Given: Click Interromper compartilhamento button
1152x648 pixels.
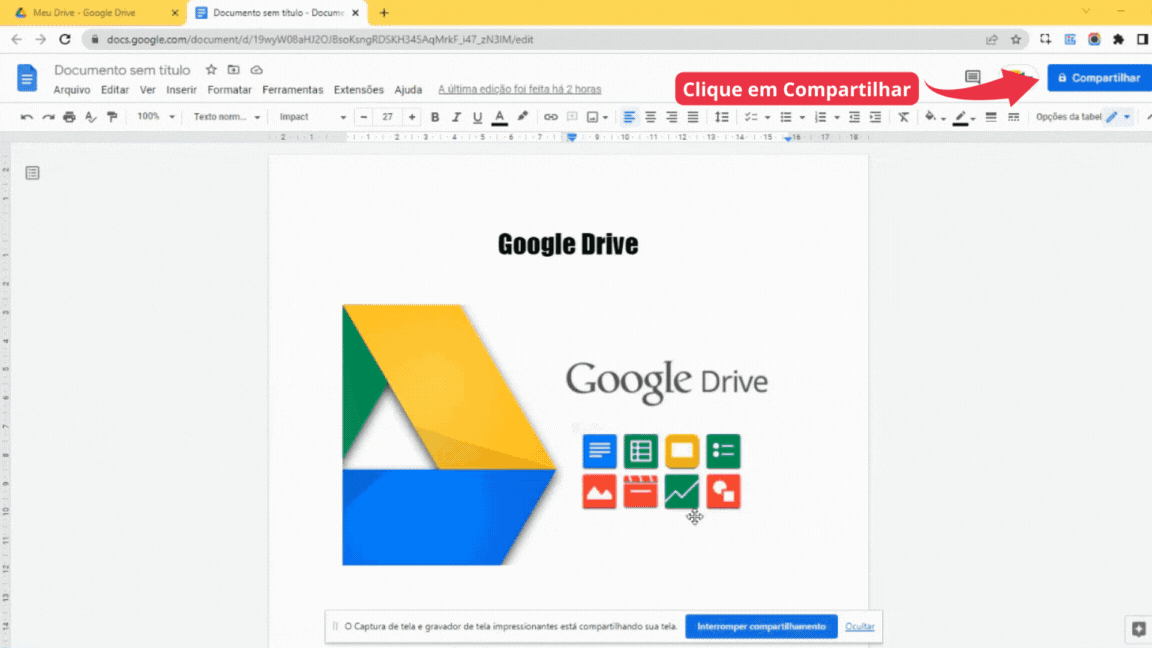Looking at the screenshot, I should [x=761, y=627].
